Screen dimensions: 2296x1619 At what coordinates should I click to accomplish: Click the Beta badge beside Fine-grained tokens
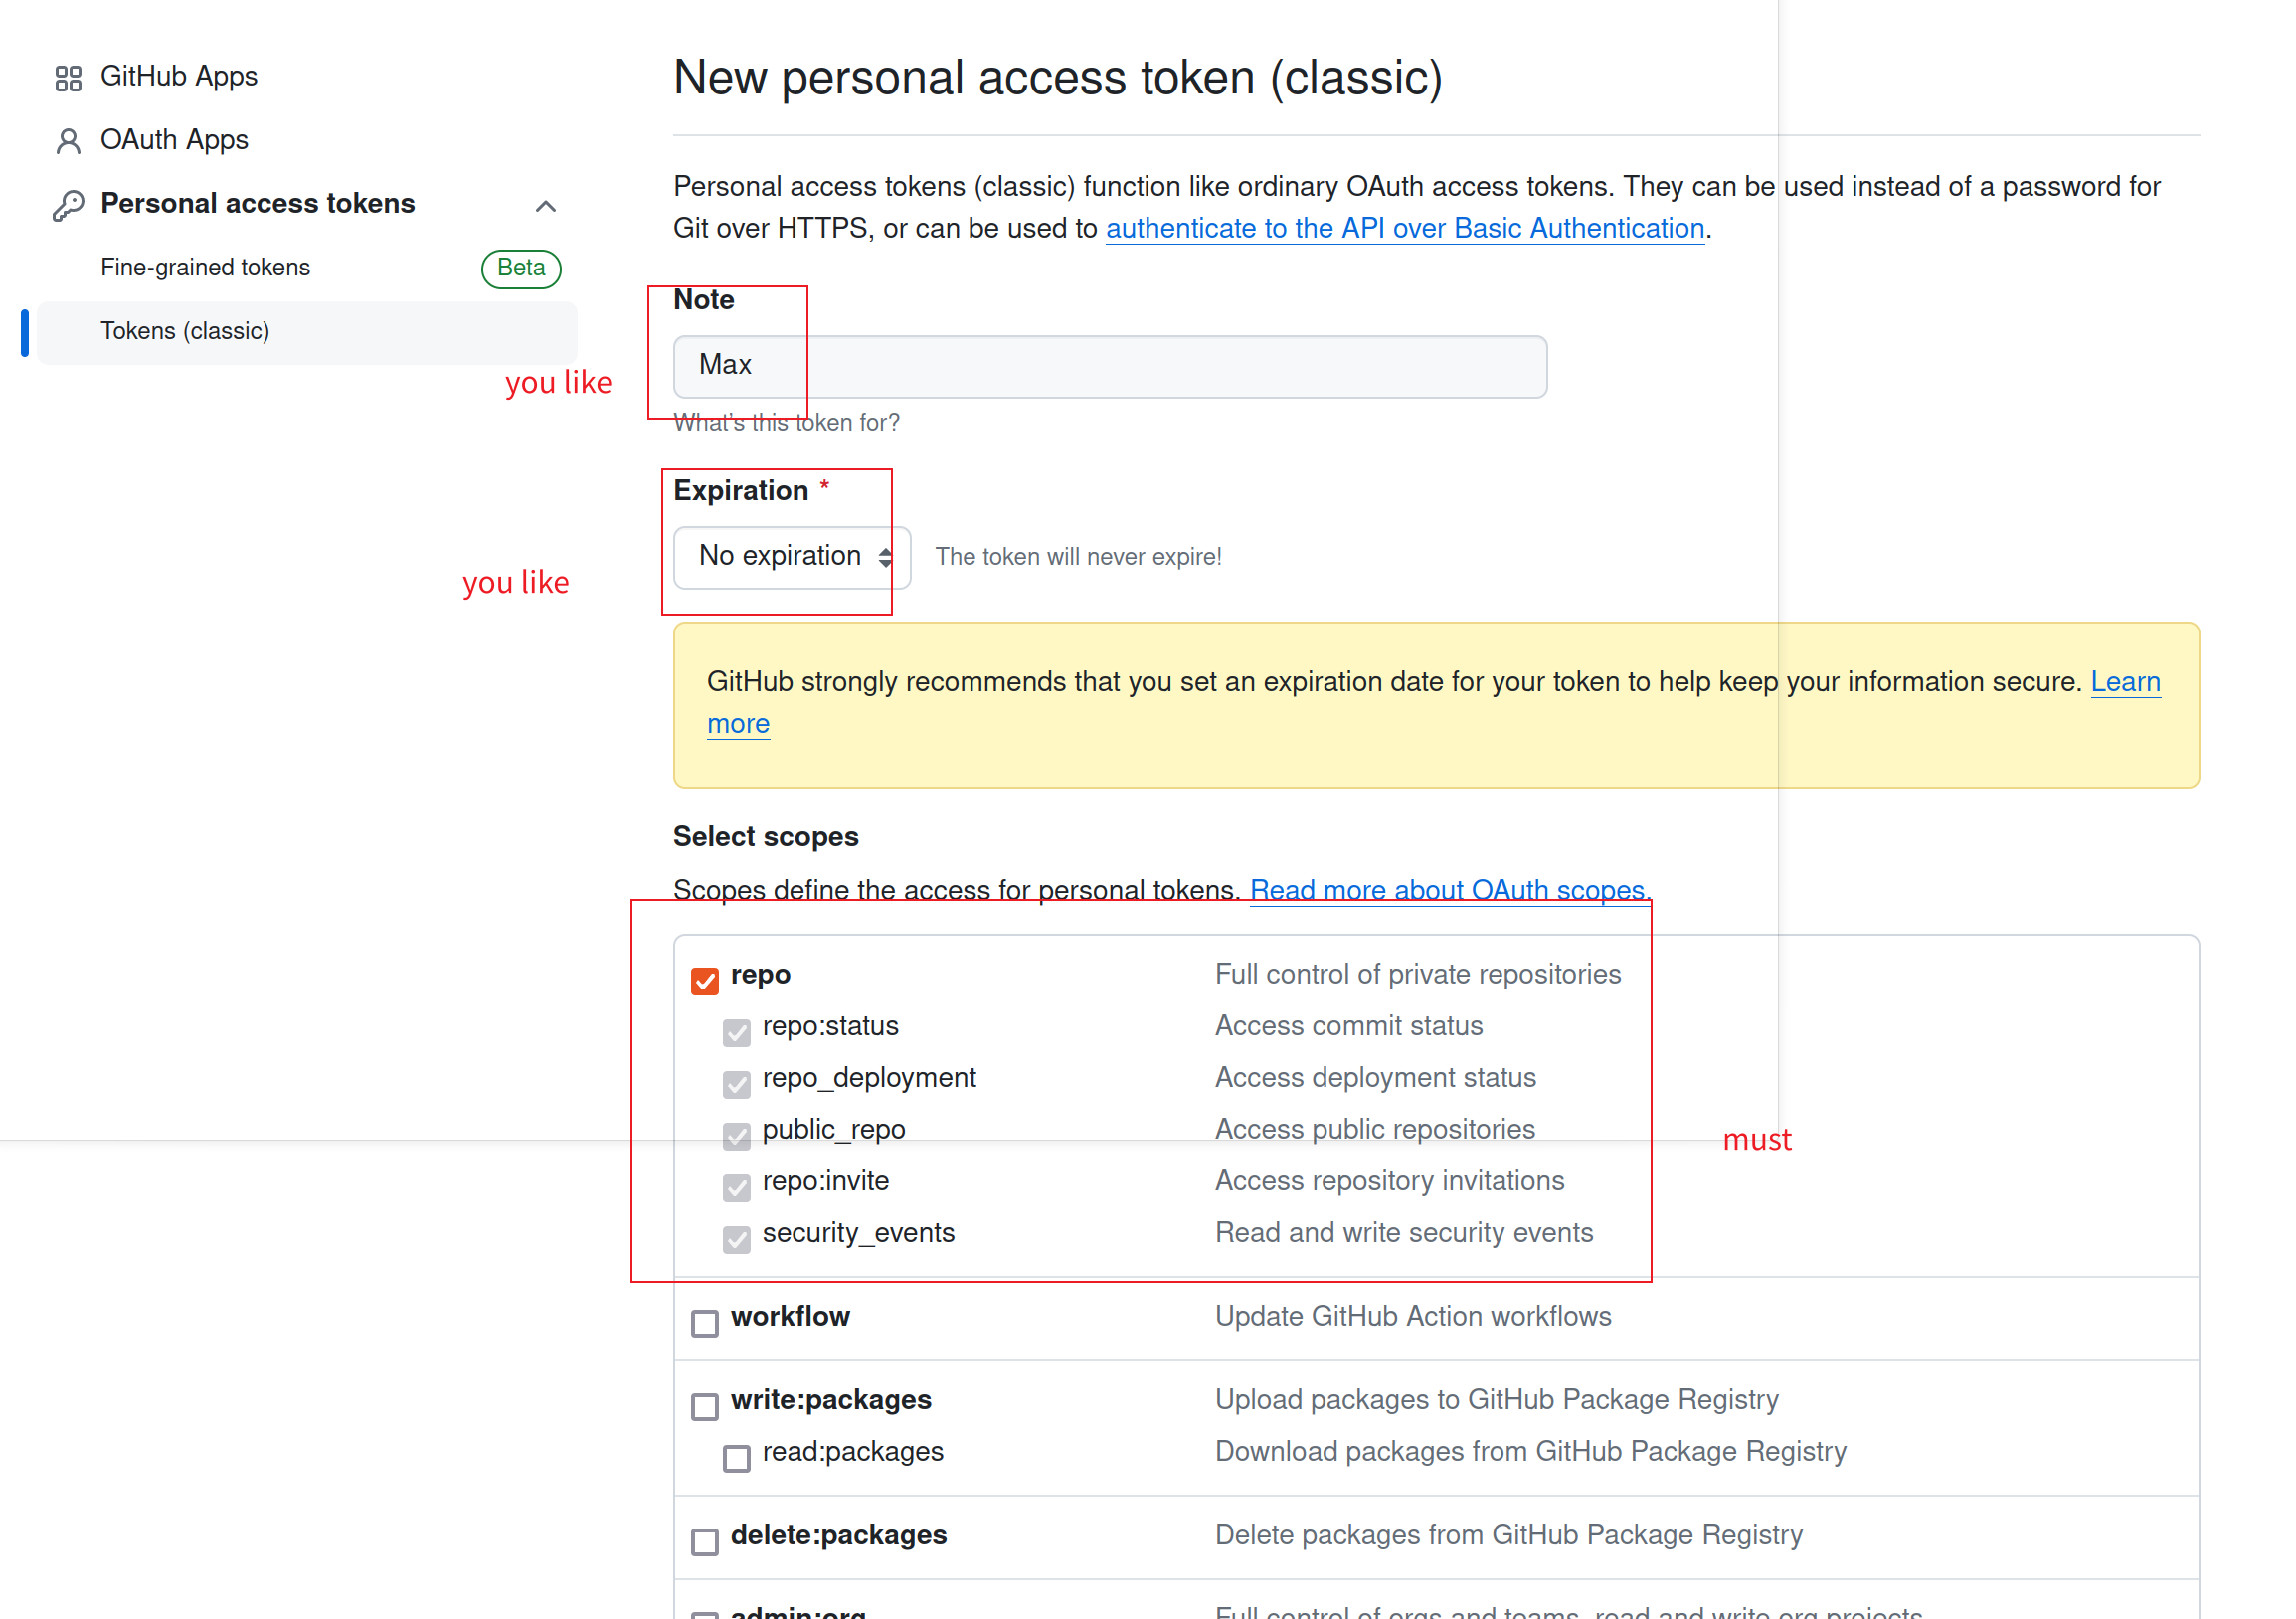[x=521, y=268]
